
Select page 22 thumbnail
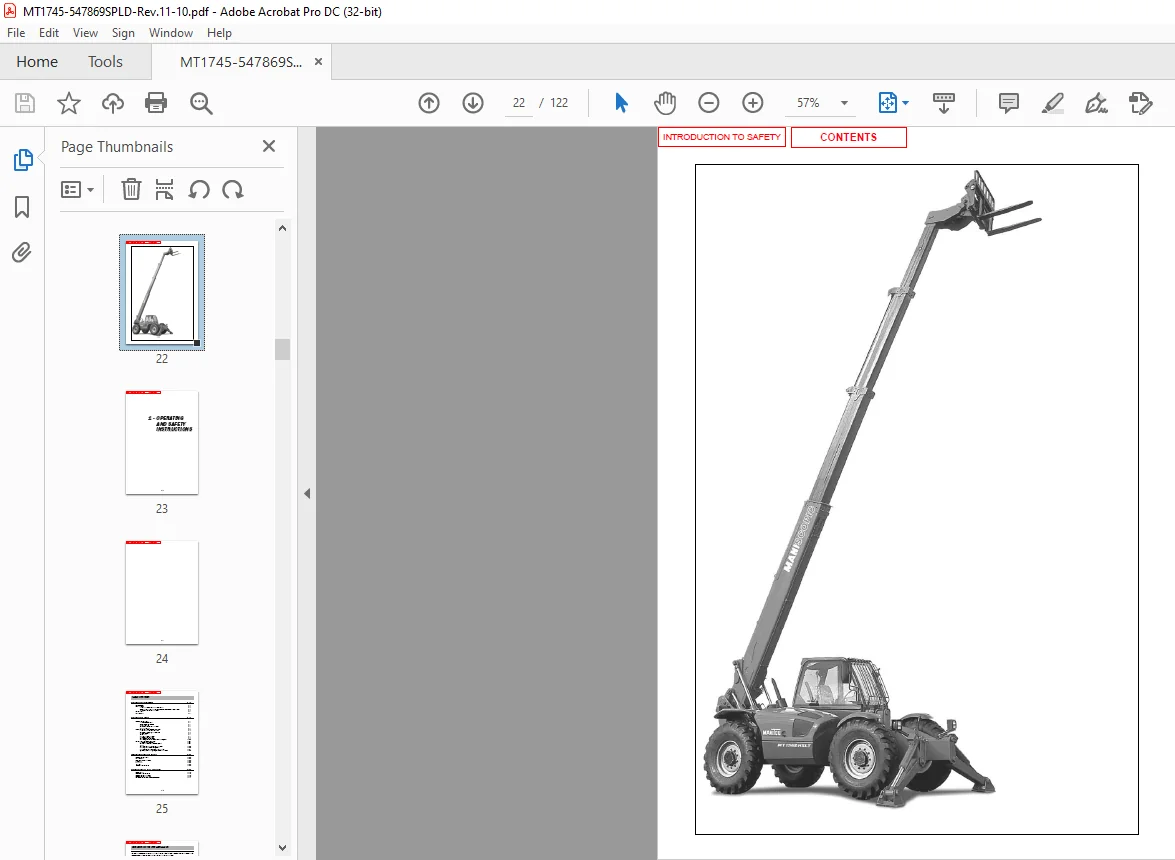pos(162,292)
